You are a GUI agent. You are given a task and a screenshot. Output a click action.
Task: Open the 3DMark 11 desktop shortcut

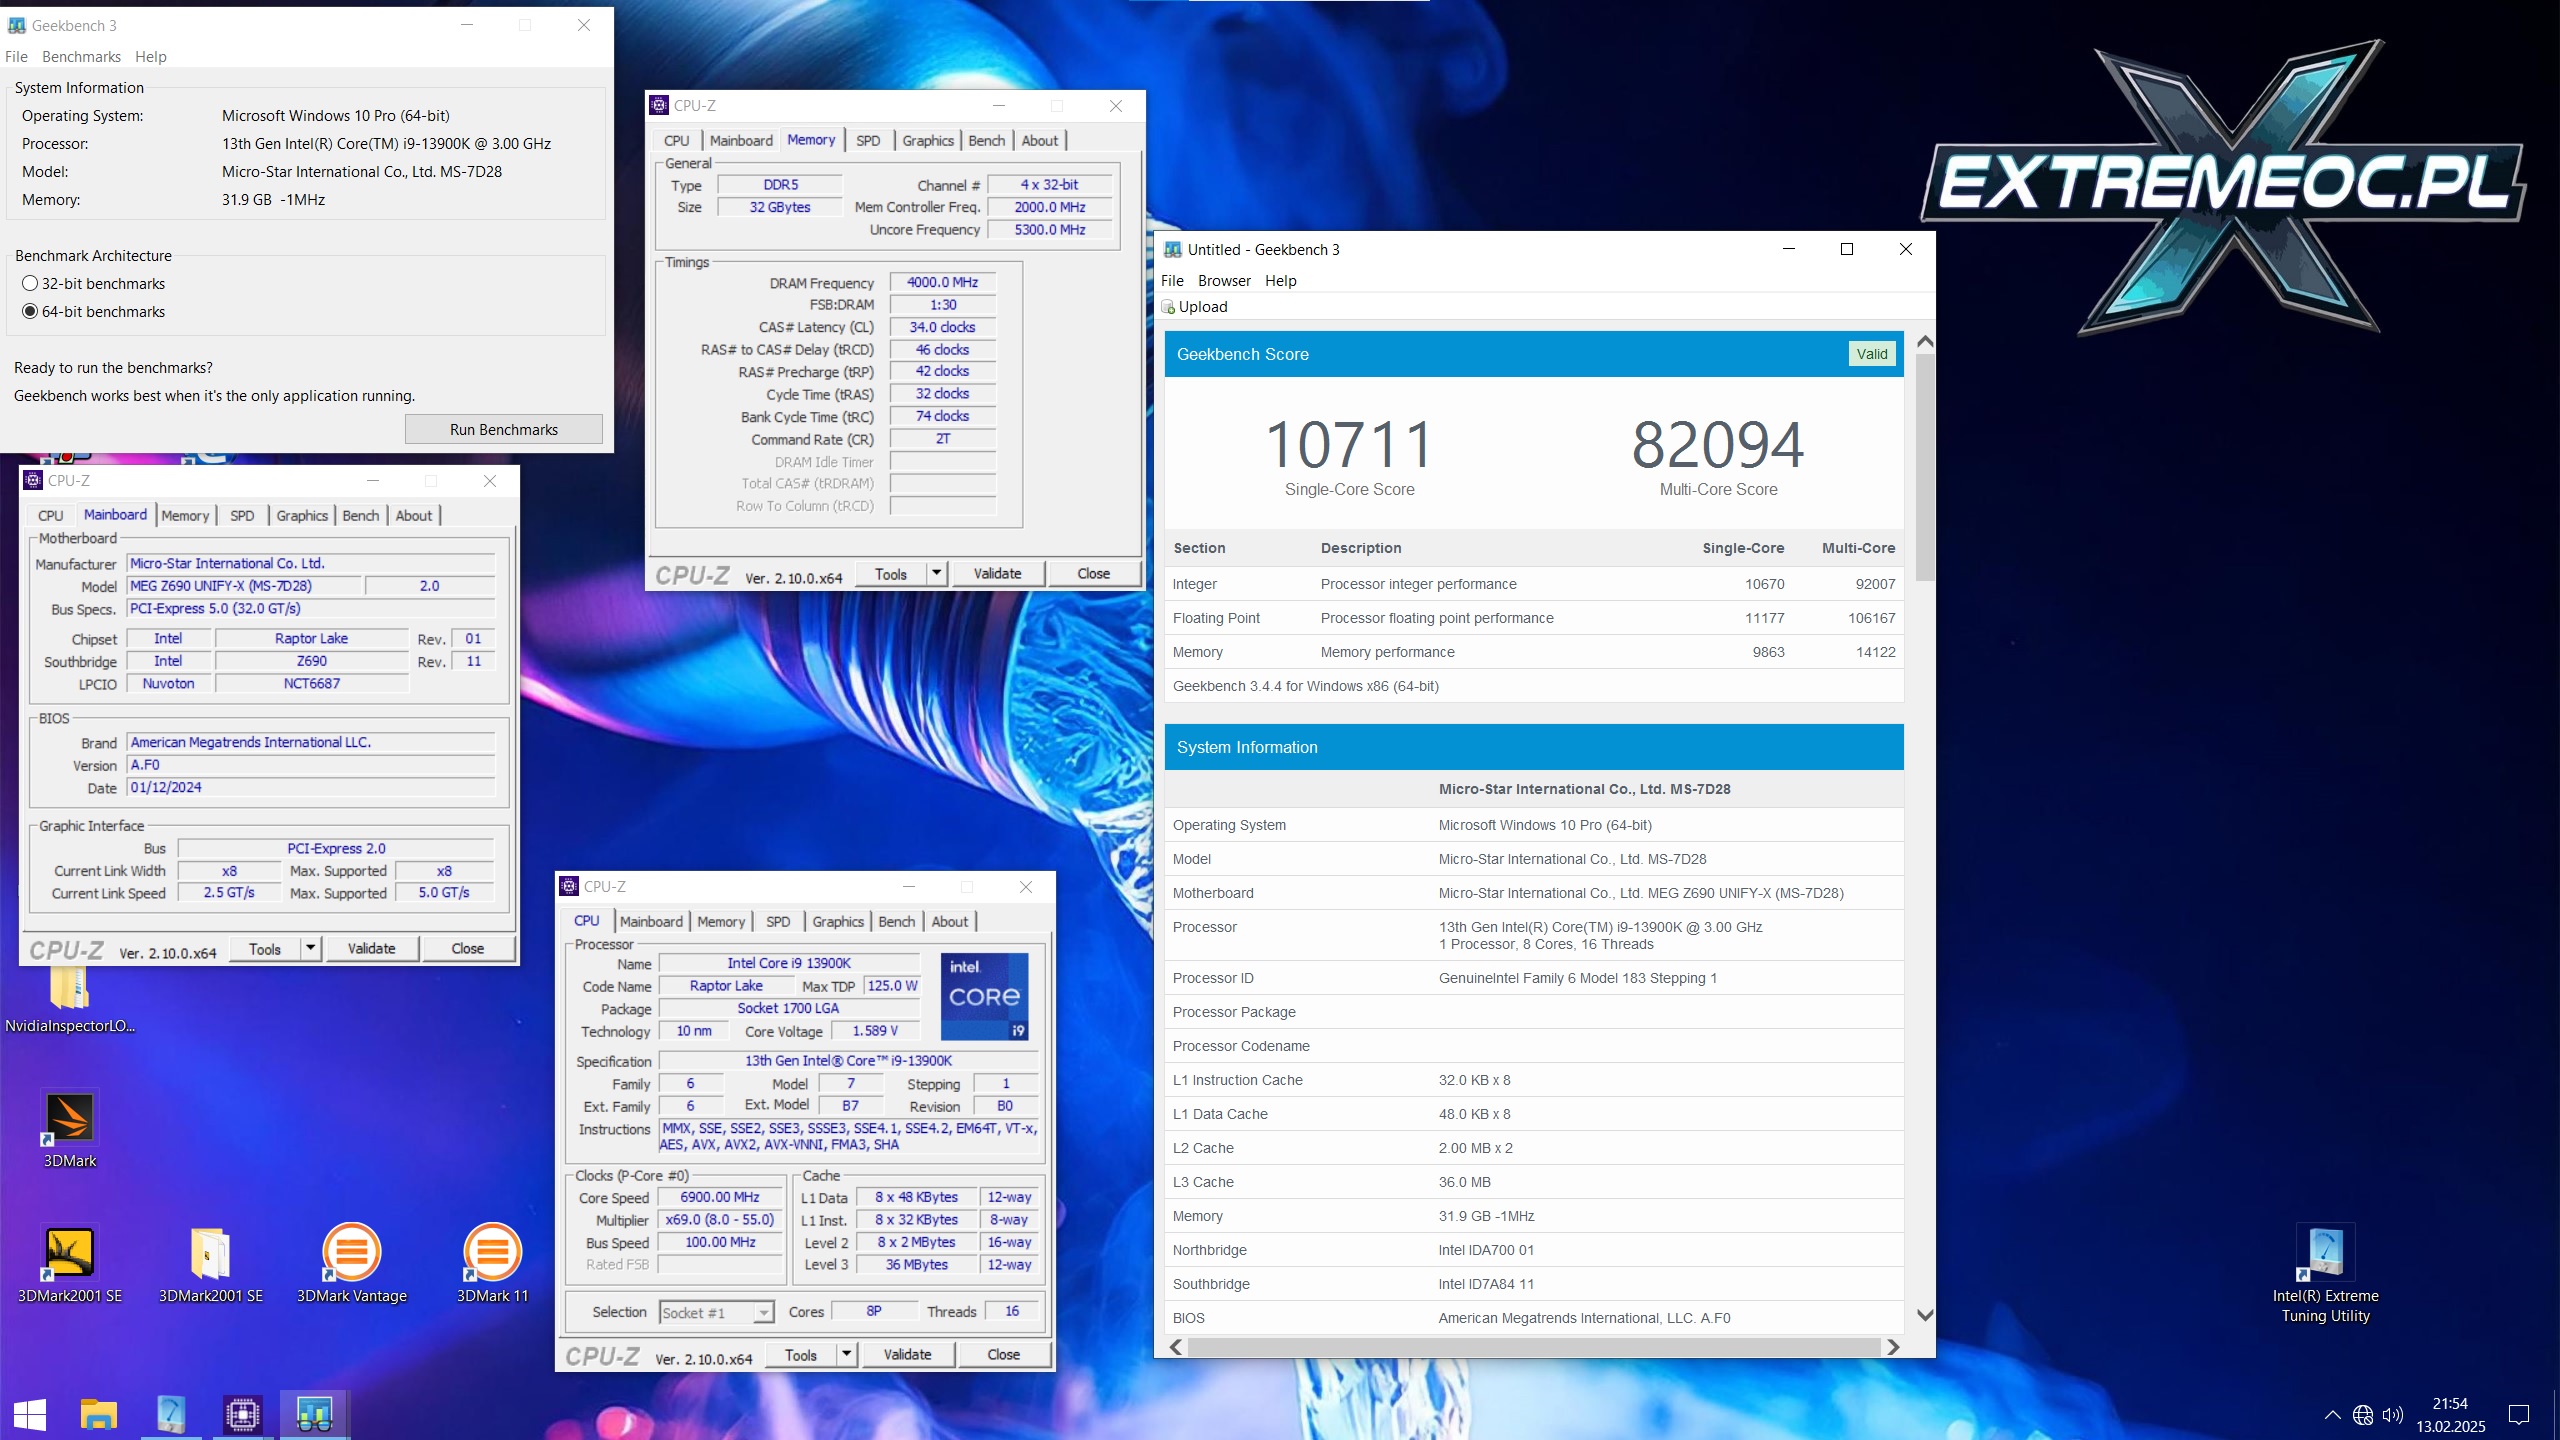(492, 1264)
